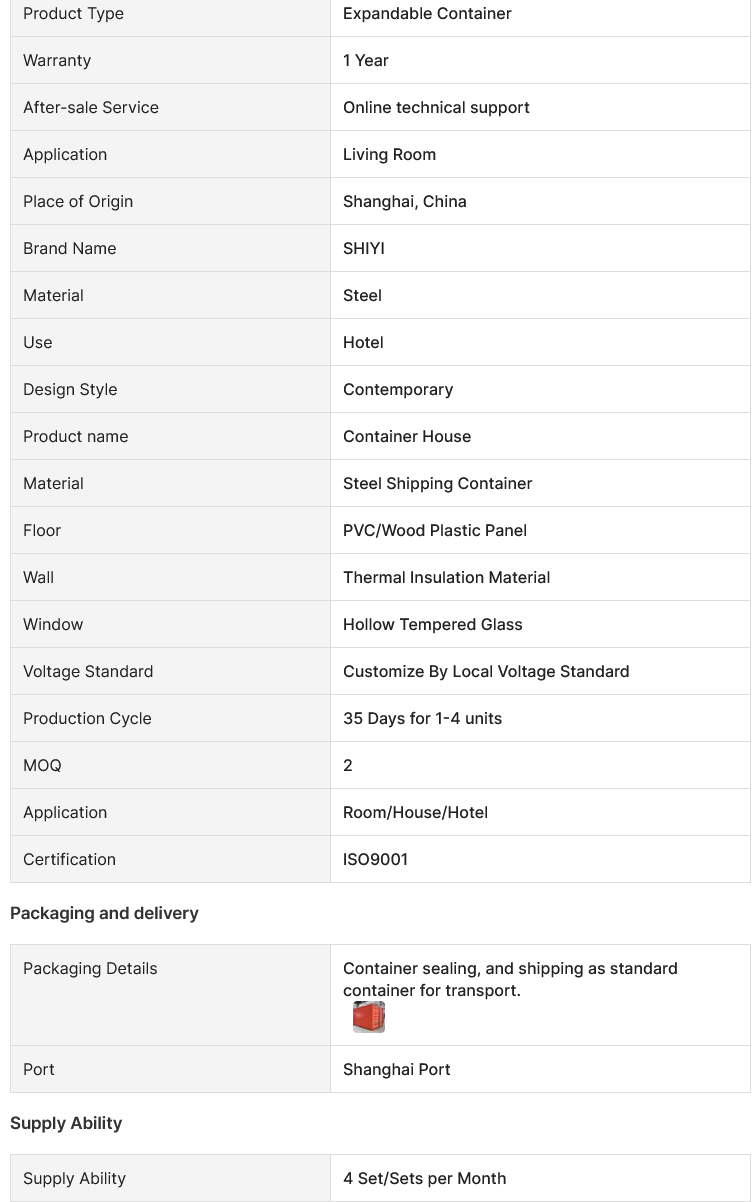The image size is (752, 1202).
Task: Click the "Contemporary" design style value
Action: pyautogui.click(x=398, y=390)
